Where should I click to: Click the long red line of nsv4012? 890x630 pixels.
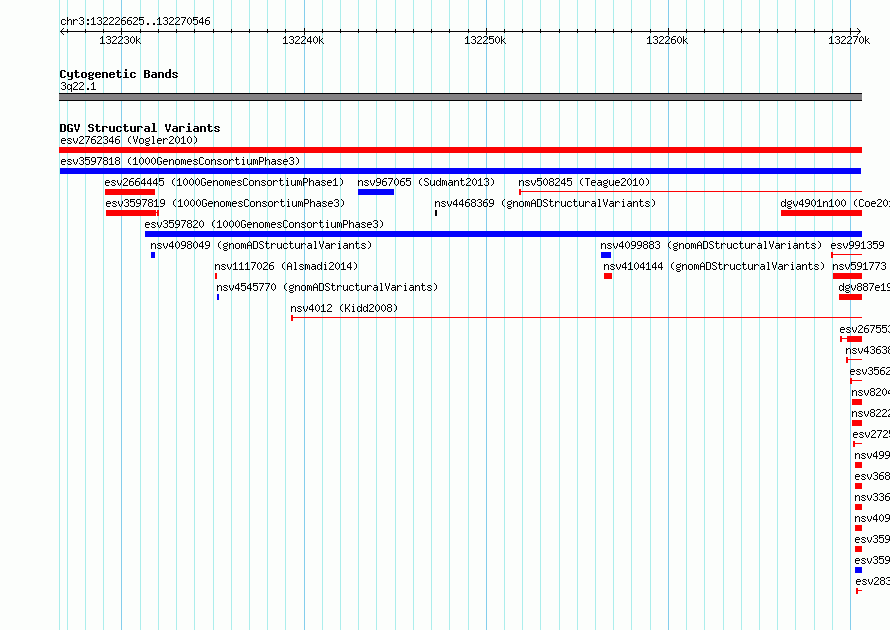(x=577, y=318)
